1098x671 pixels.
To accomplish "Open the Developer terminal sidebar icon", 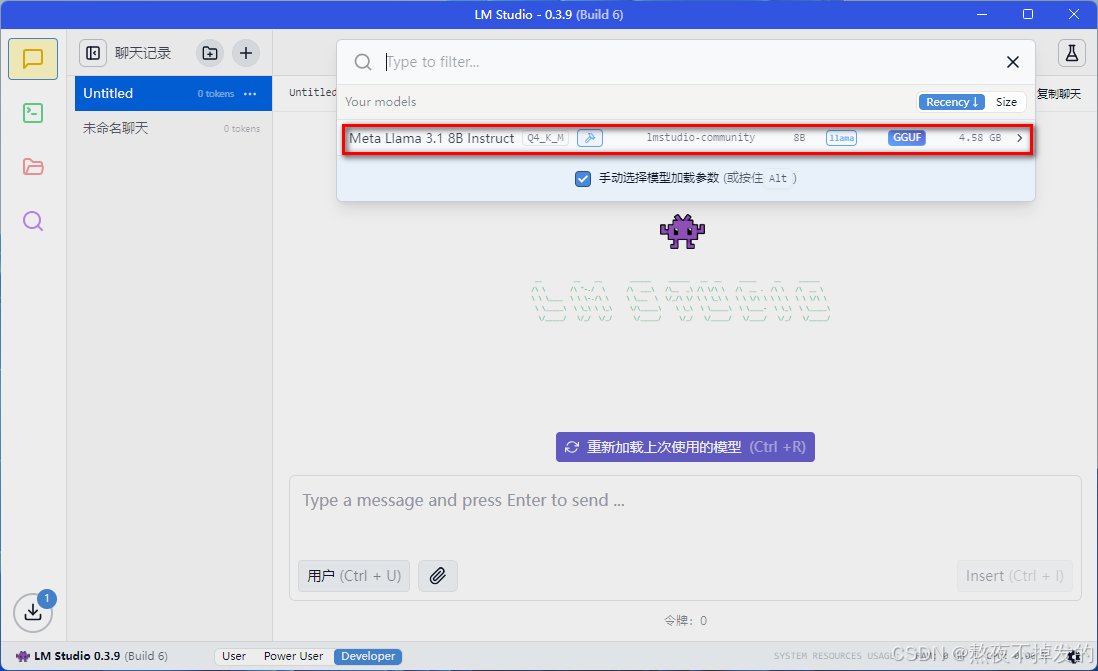I will pos(33,113).
